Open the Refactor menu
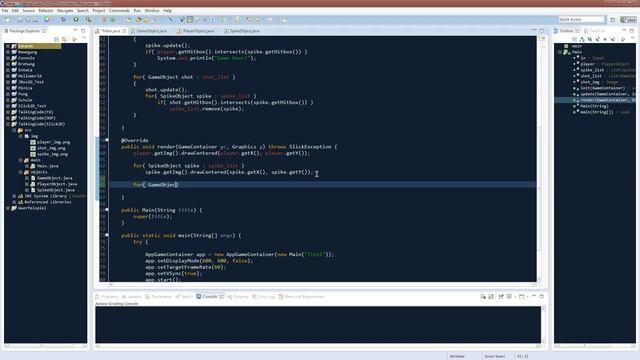640x360 pixels. [46, 11]
